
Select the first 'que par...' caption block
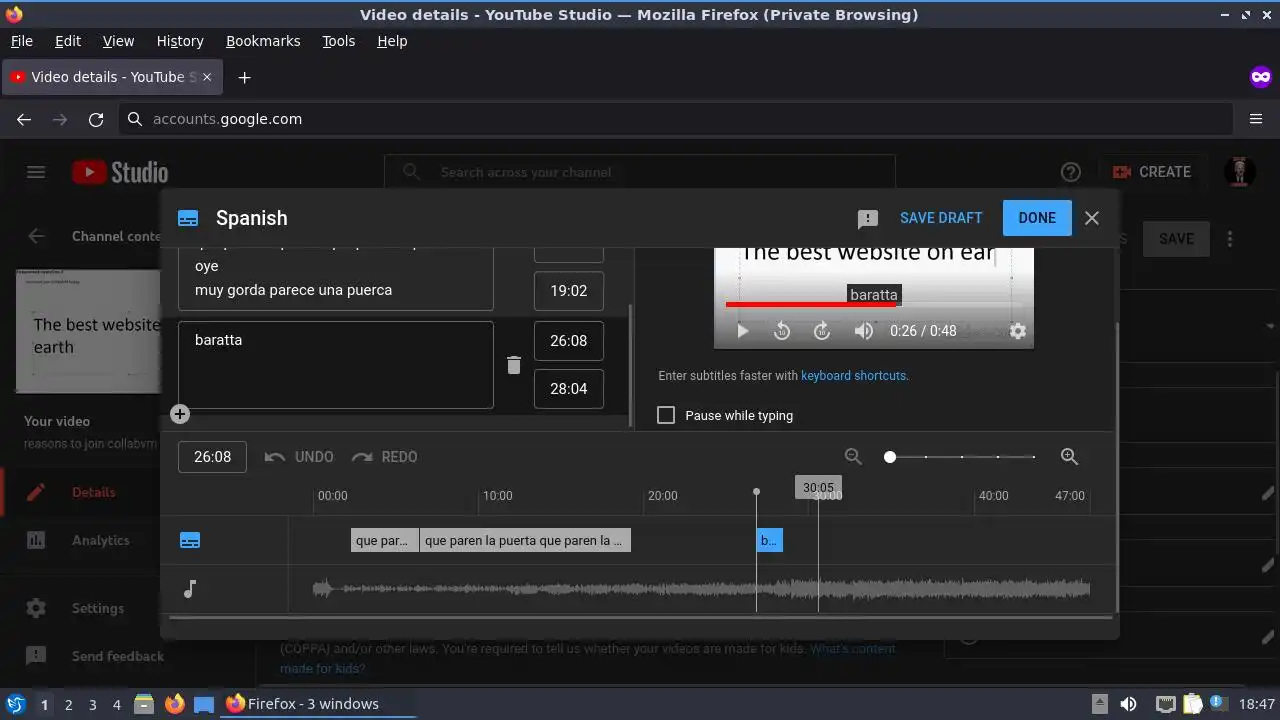[x=384, y=541]
